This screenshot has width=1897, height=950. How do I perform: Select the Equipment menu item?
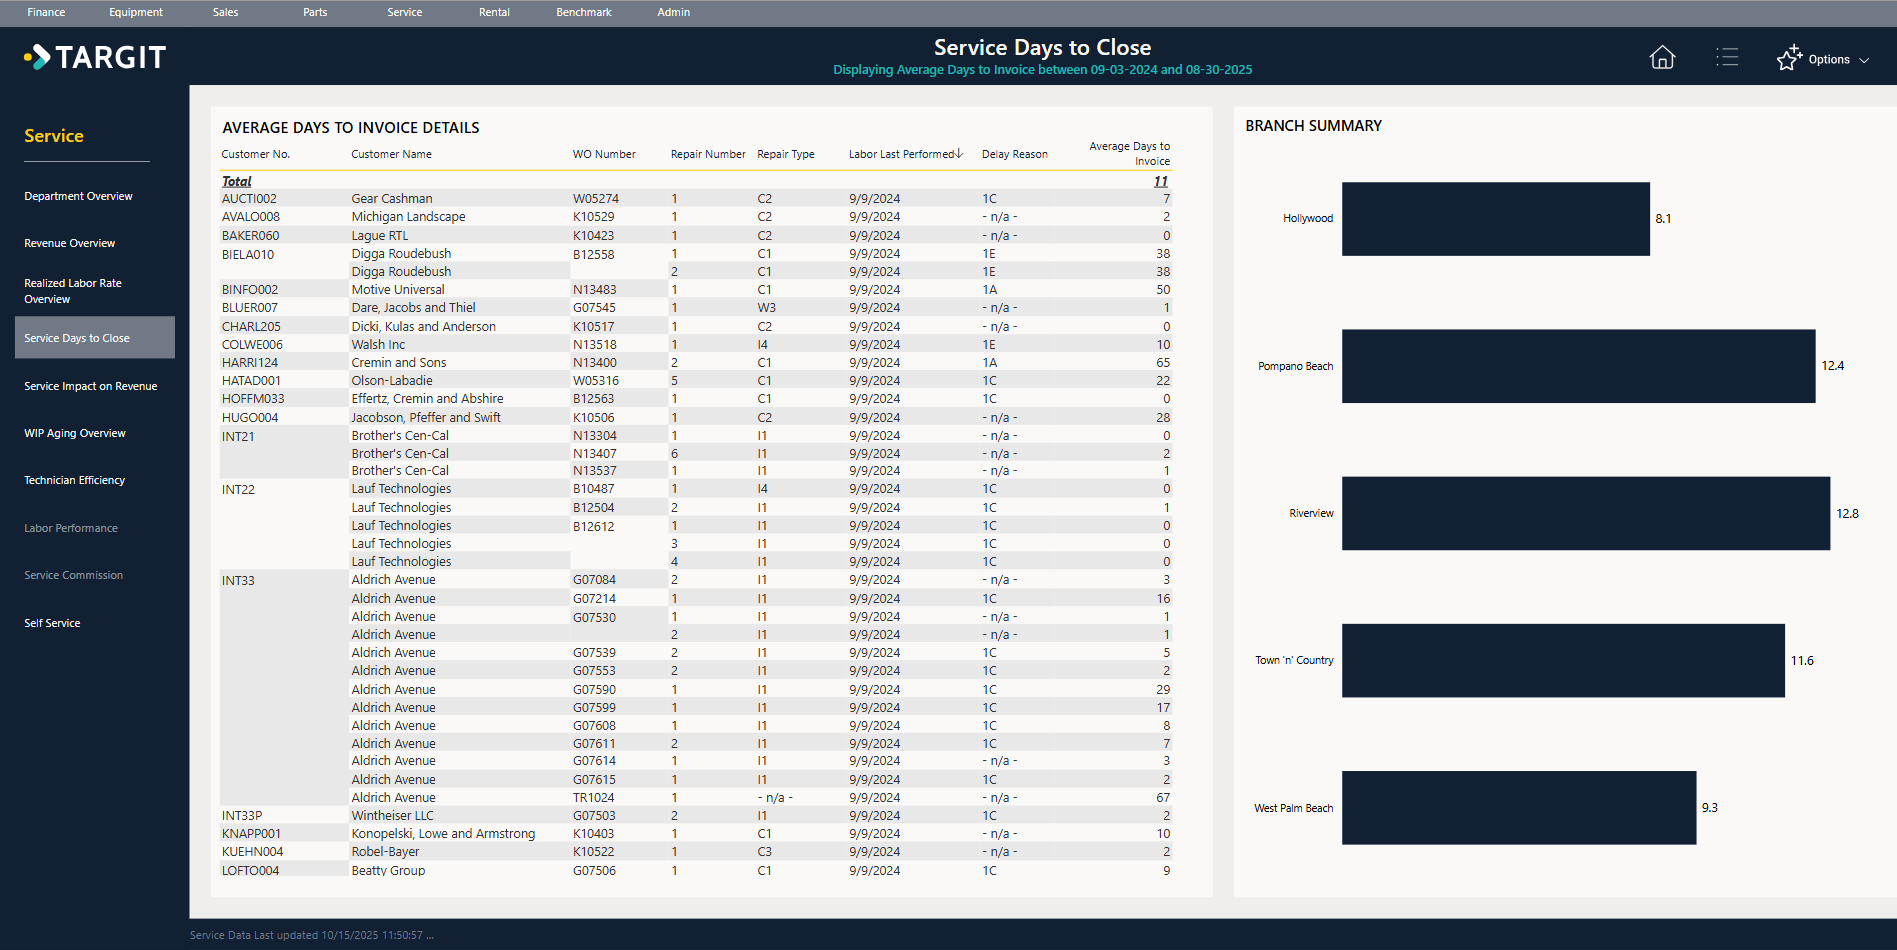pyautogui.click(x=136, y=12)
